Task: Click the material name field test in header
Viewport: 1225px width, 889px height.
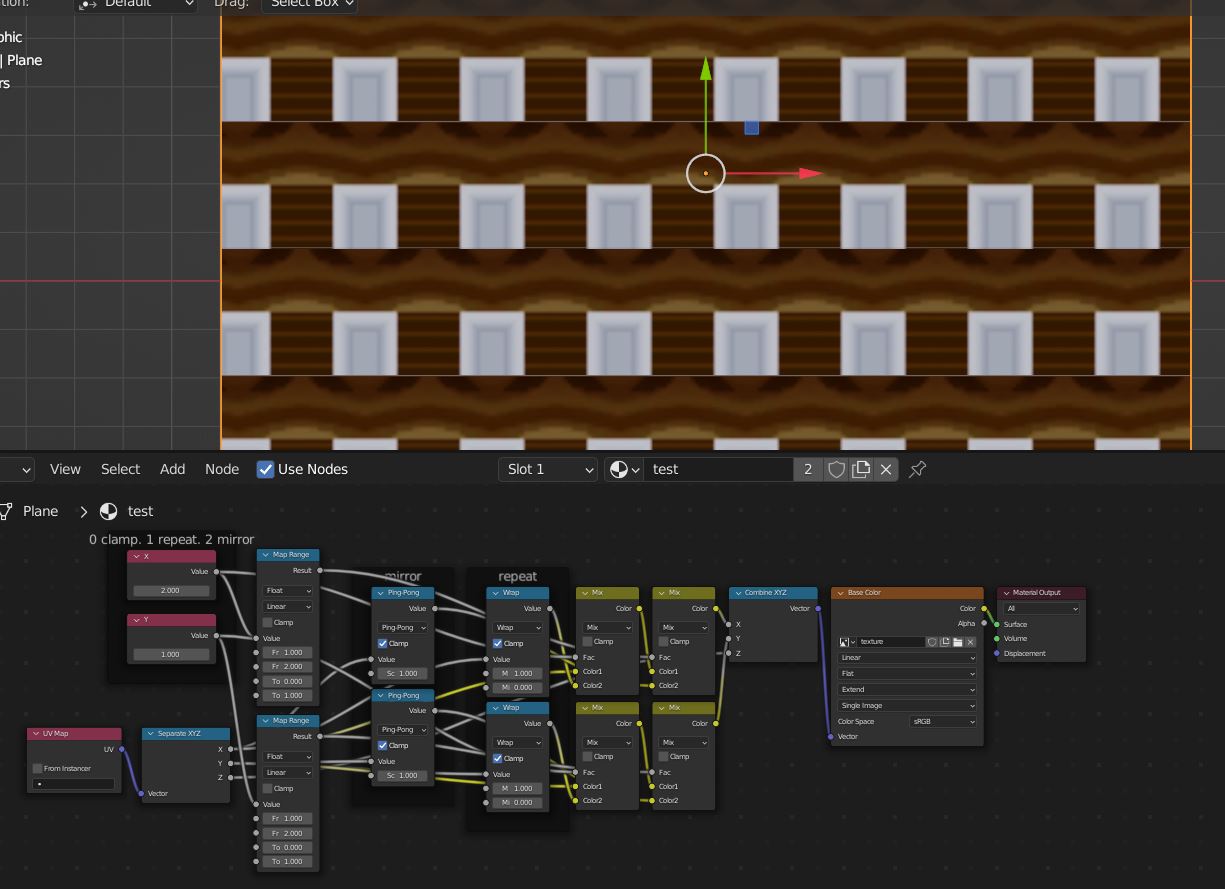Action: [719, 469]
